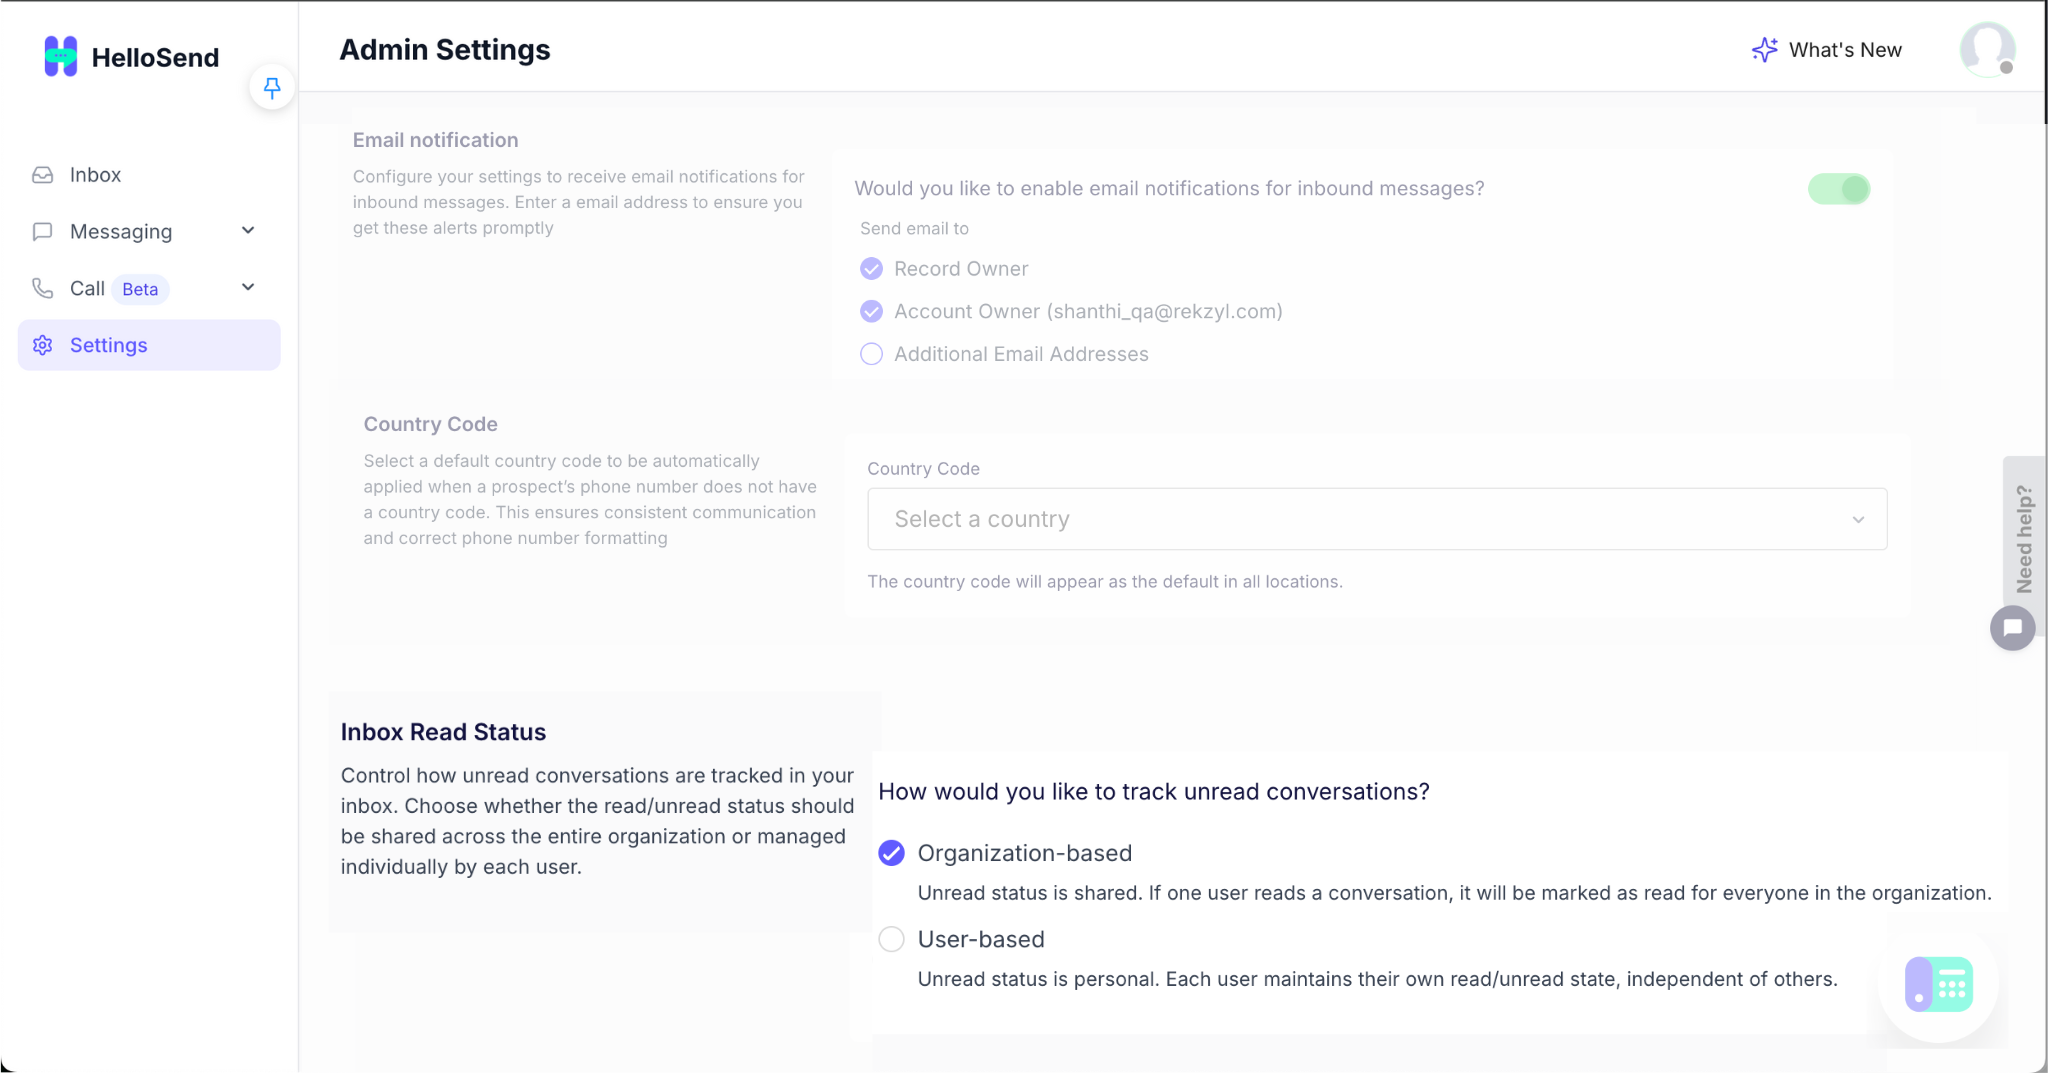The height and width of the screenshot is (1073, 2048).
Task: Disable email notifications toggle switch
Action: [1838, 189]
